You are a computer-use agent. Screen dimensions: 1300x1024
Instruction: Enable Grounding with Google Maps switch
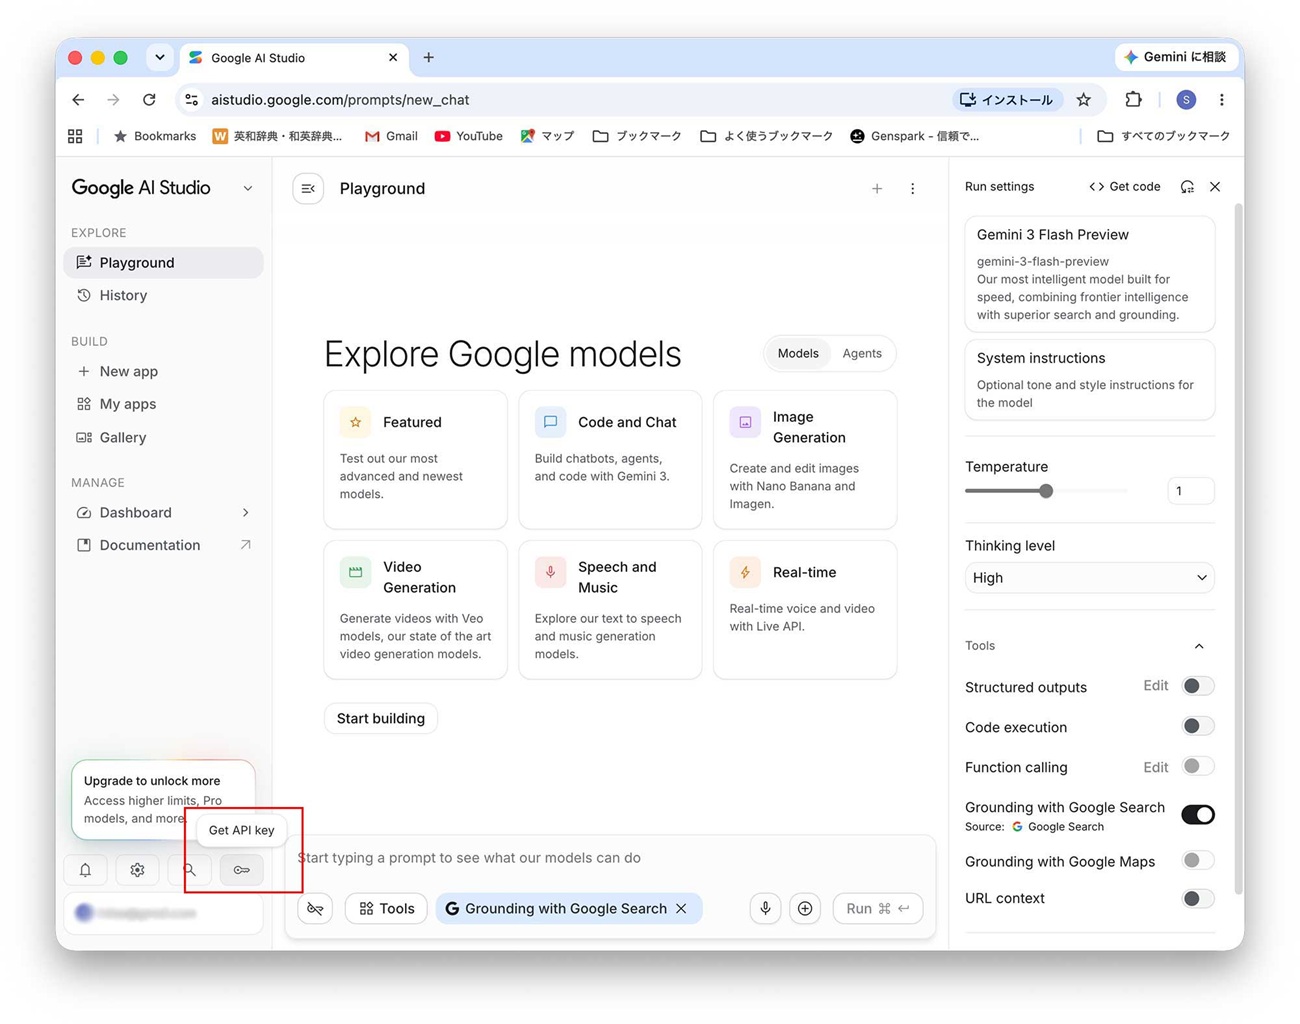pos(1198,860)
